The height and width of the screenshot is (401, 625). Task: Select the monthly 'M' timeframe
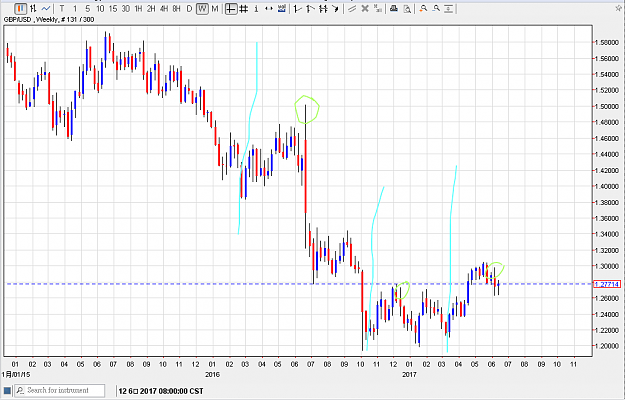pyautogui.click(x=215, y=8)
